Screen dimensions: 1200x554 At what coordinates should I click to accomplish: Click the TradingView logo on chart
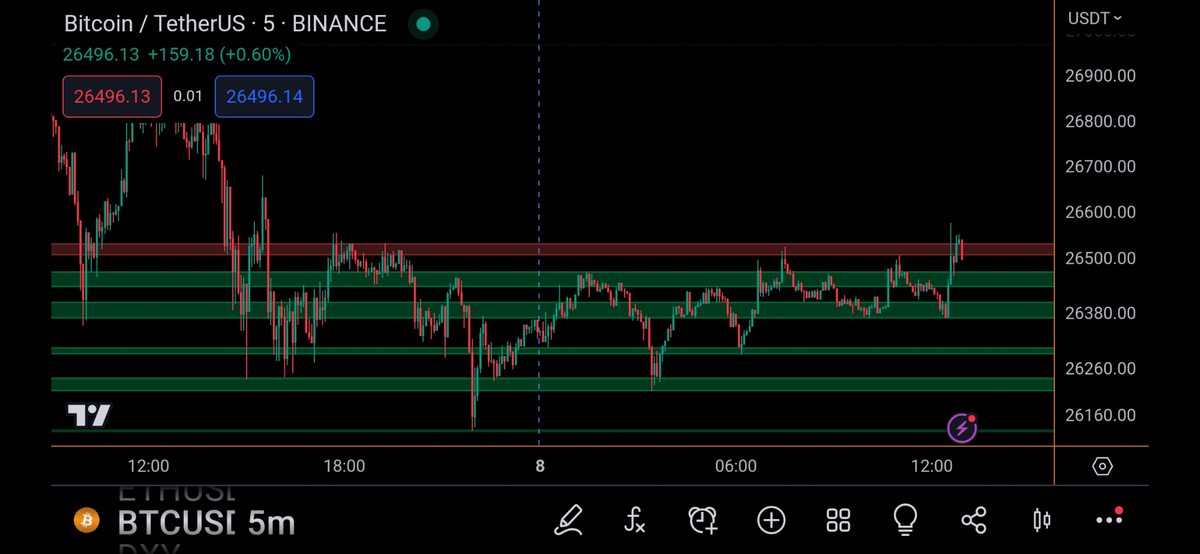point(89,415)
